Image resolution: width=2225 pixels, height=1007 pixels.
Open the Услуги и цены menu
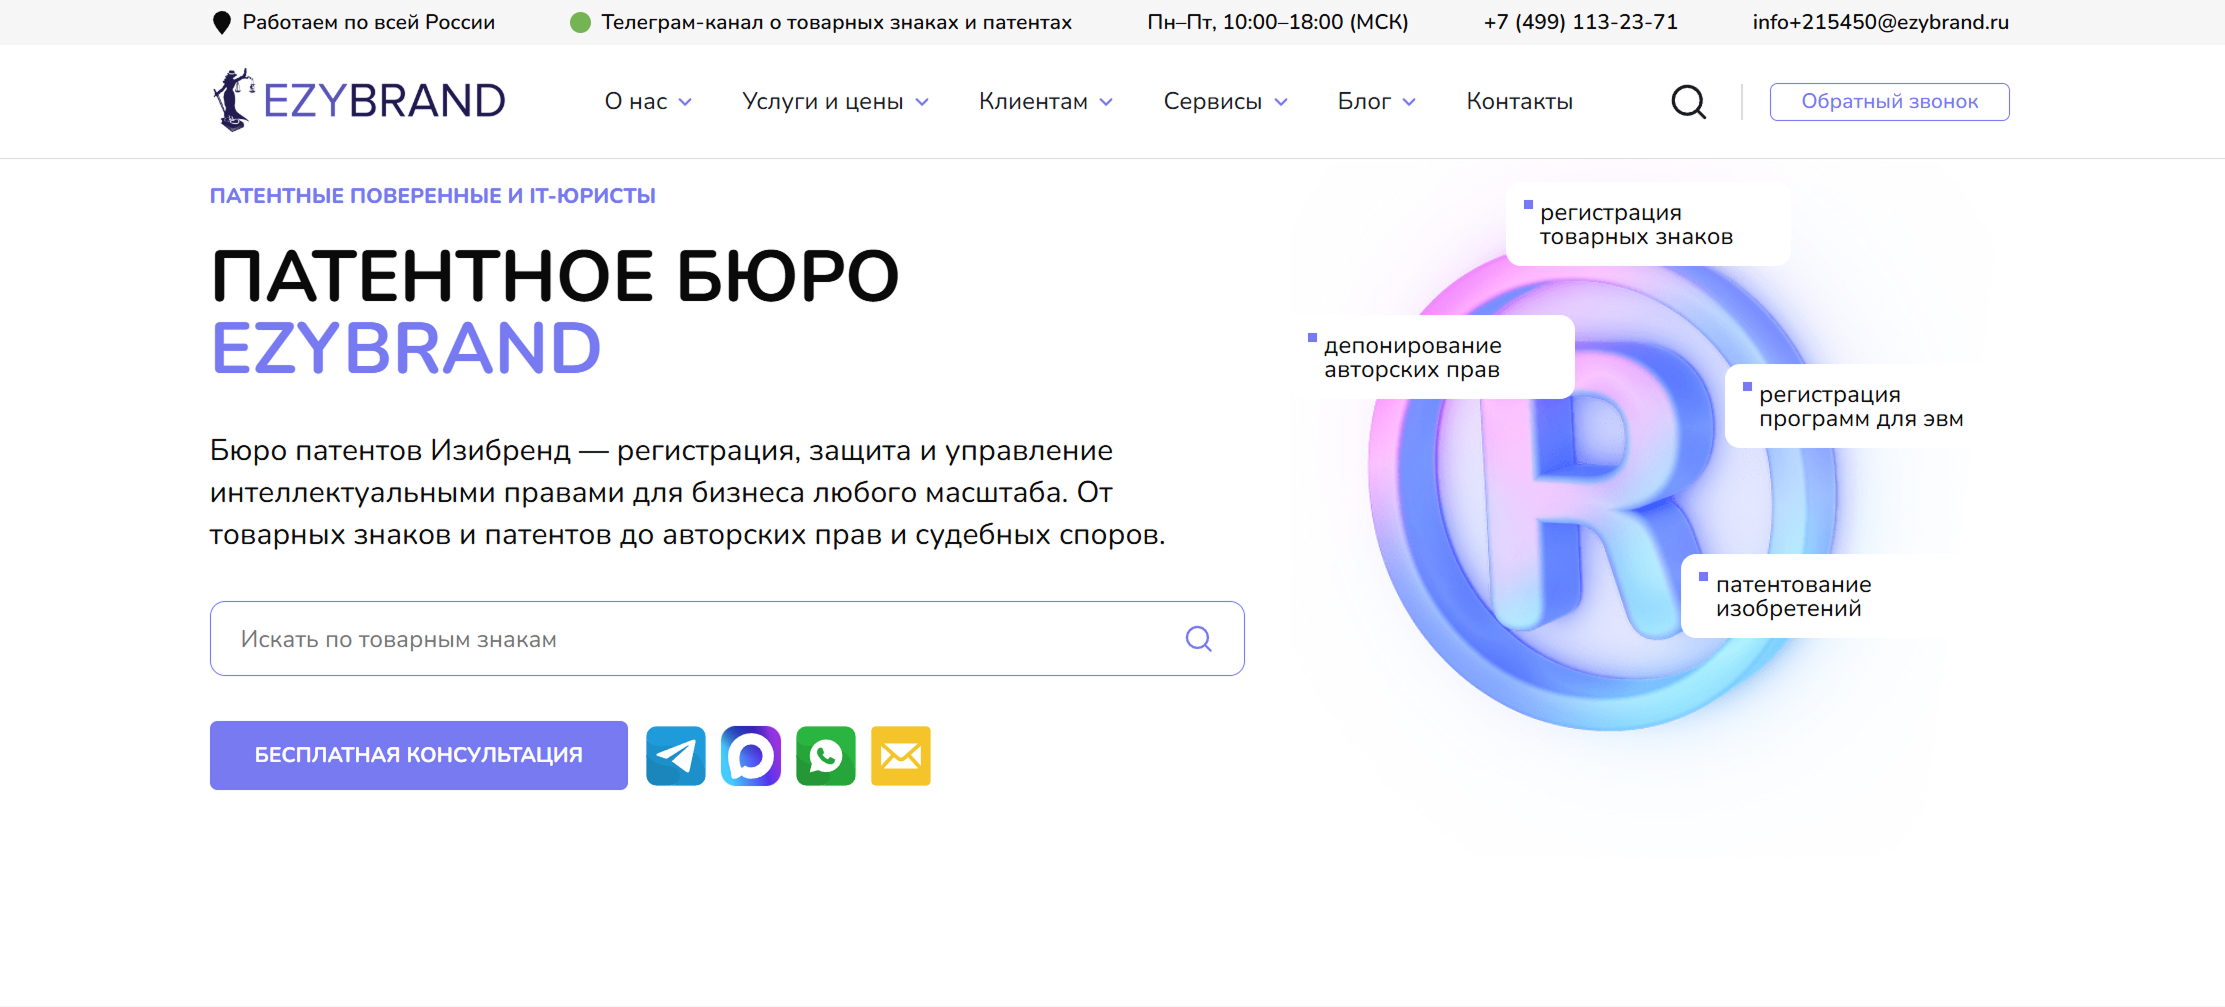(823, 102)
